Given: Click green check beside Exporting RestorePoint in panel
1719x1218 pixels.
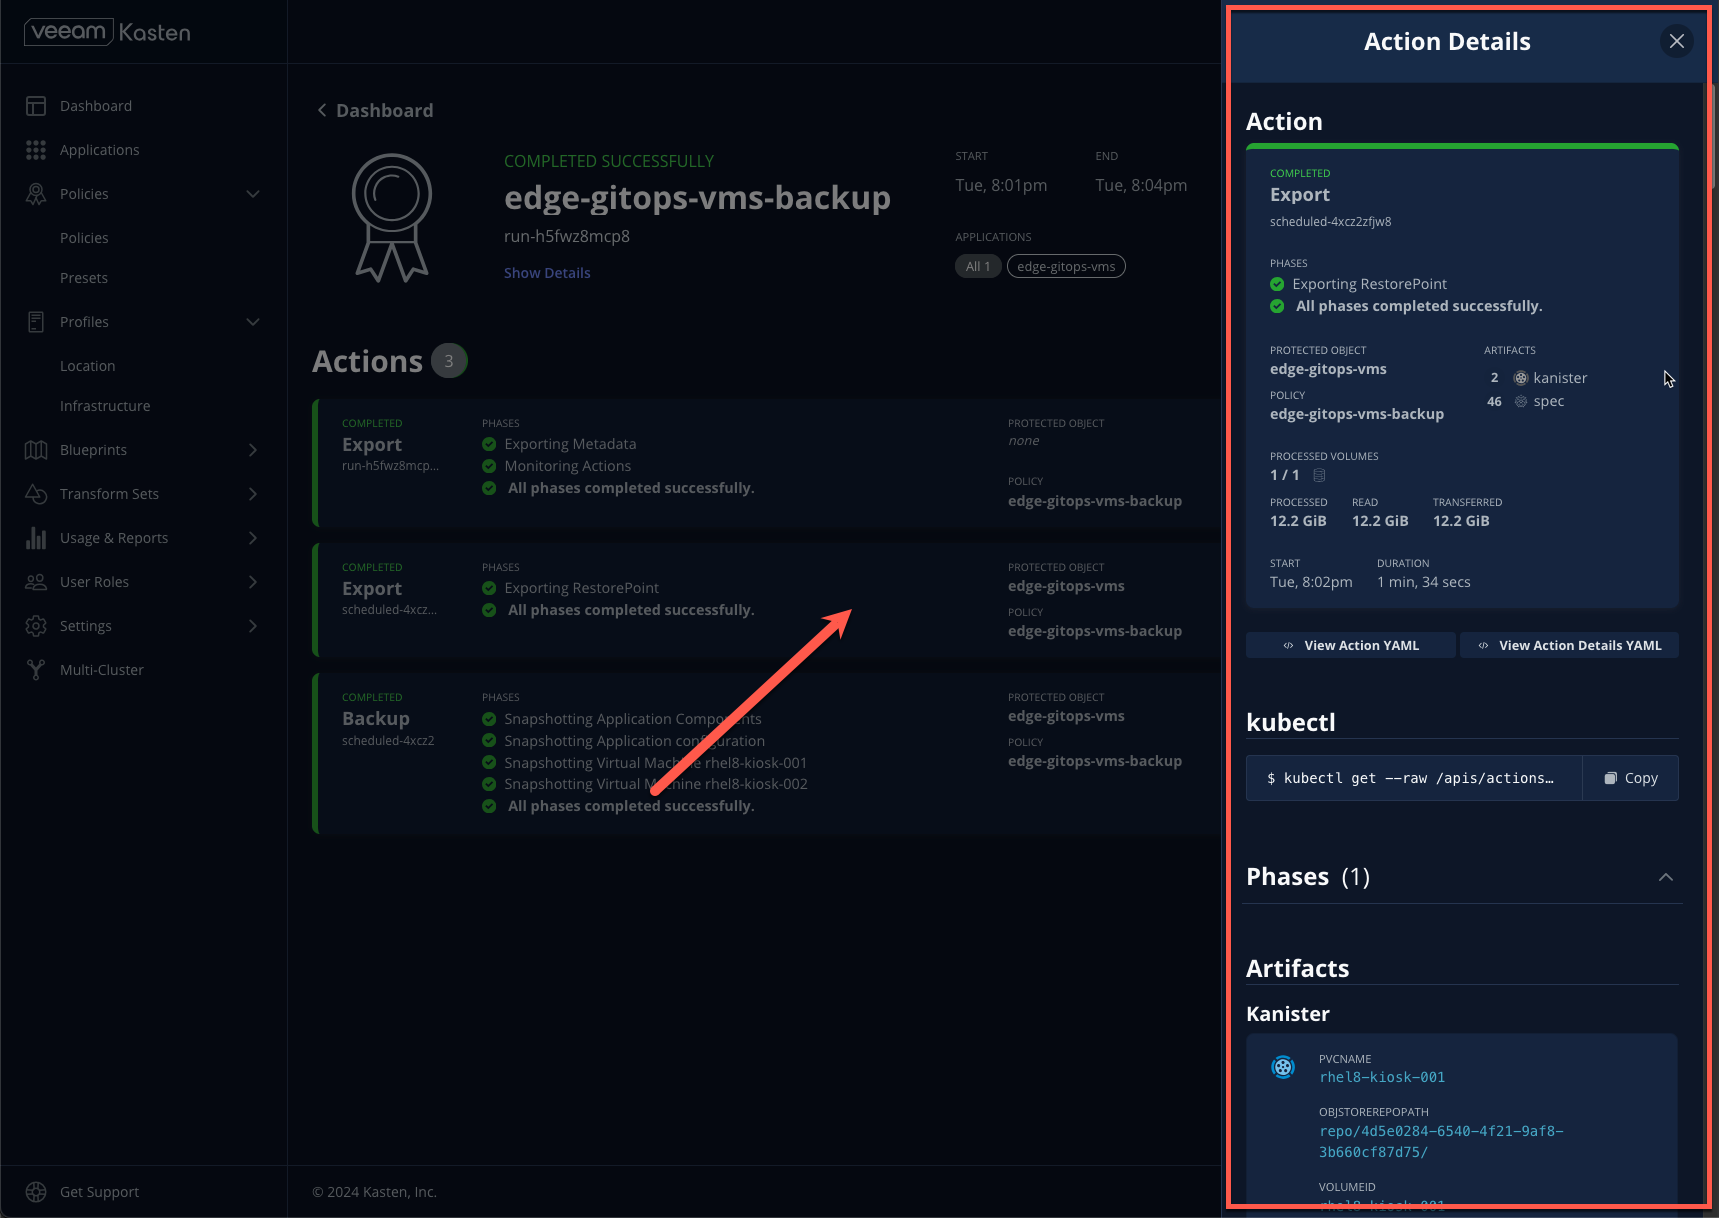Looking at the screenshot, I should click(1277, 284).
